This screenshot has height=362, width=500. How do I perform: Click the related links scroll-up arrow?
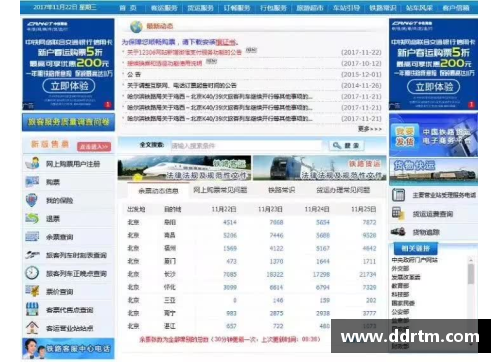[471, 260]
